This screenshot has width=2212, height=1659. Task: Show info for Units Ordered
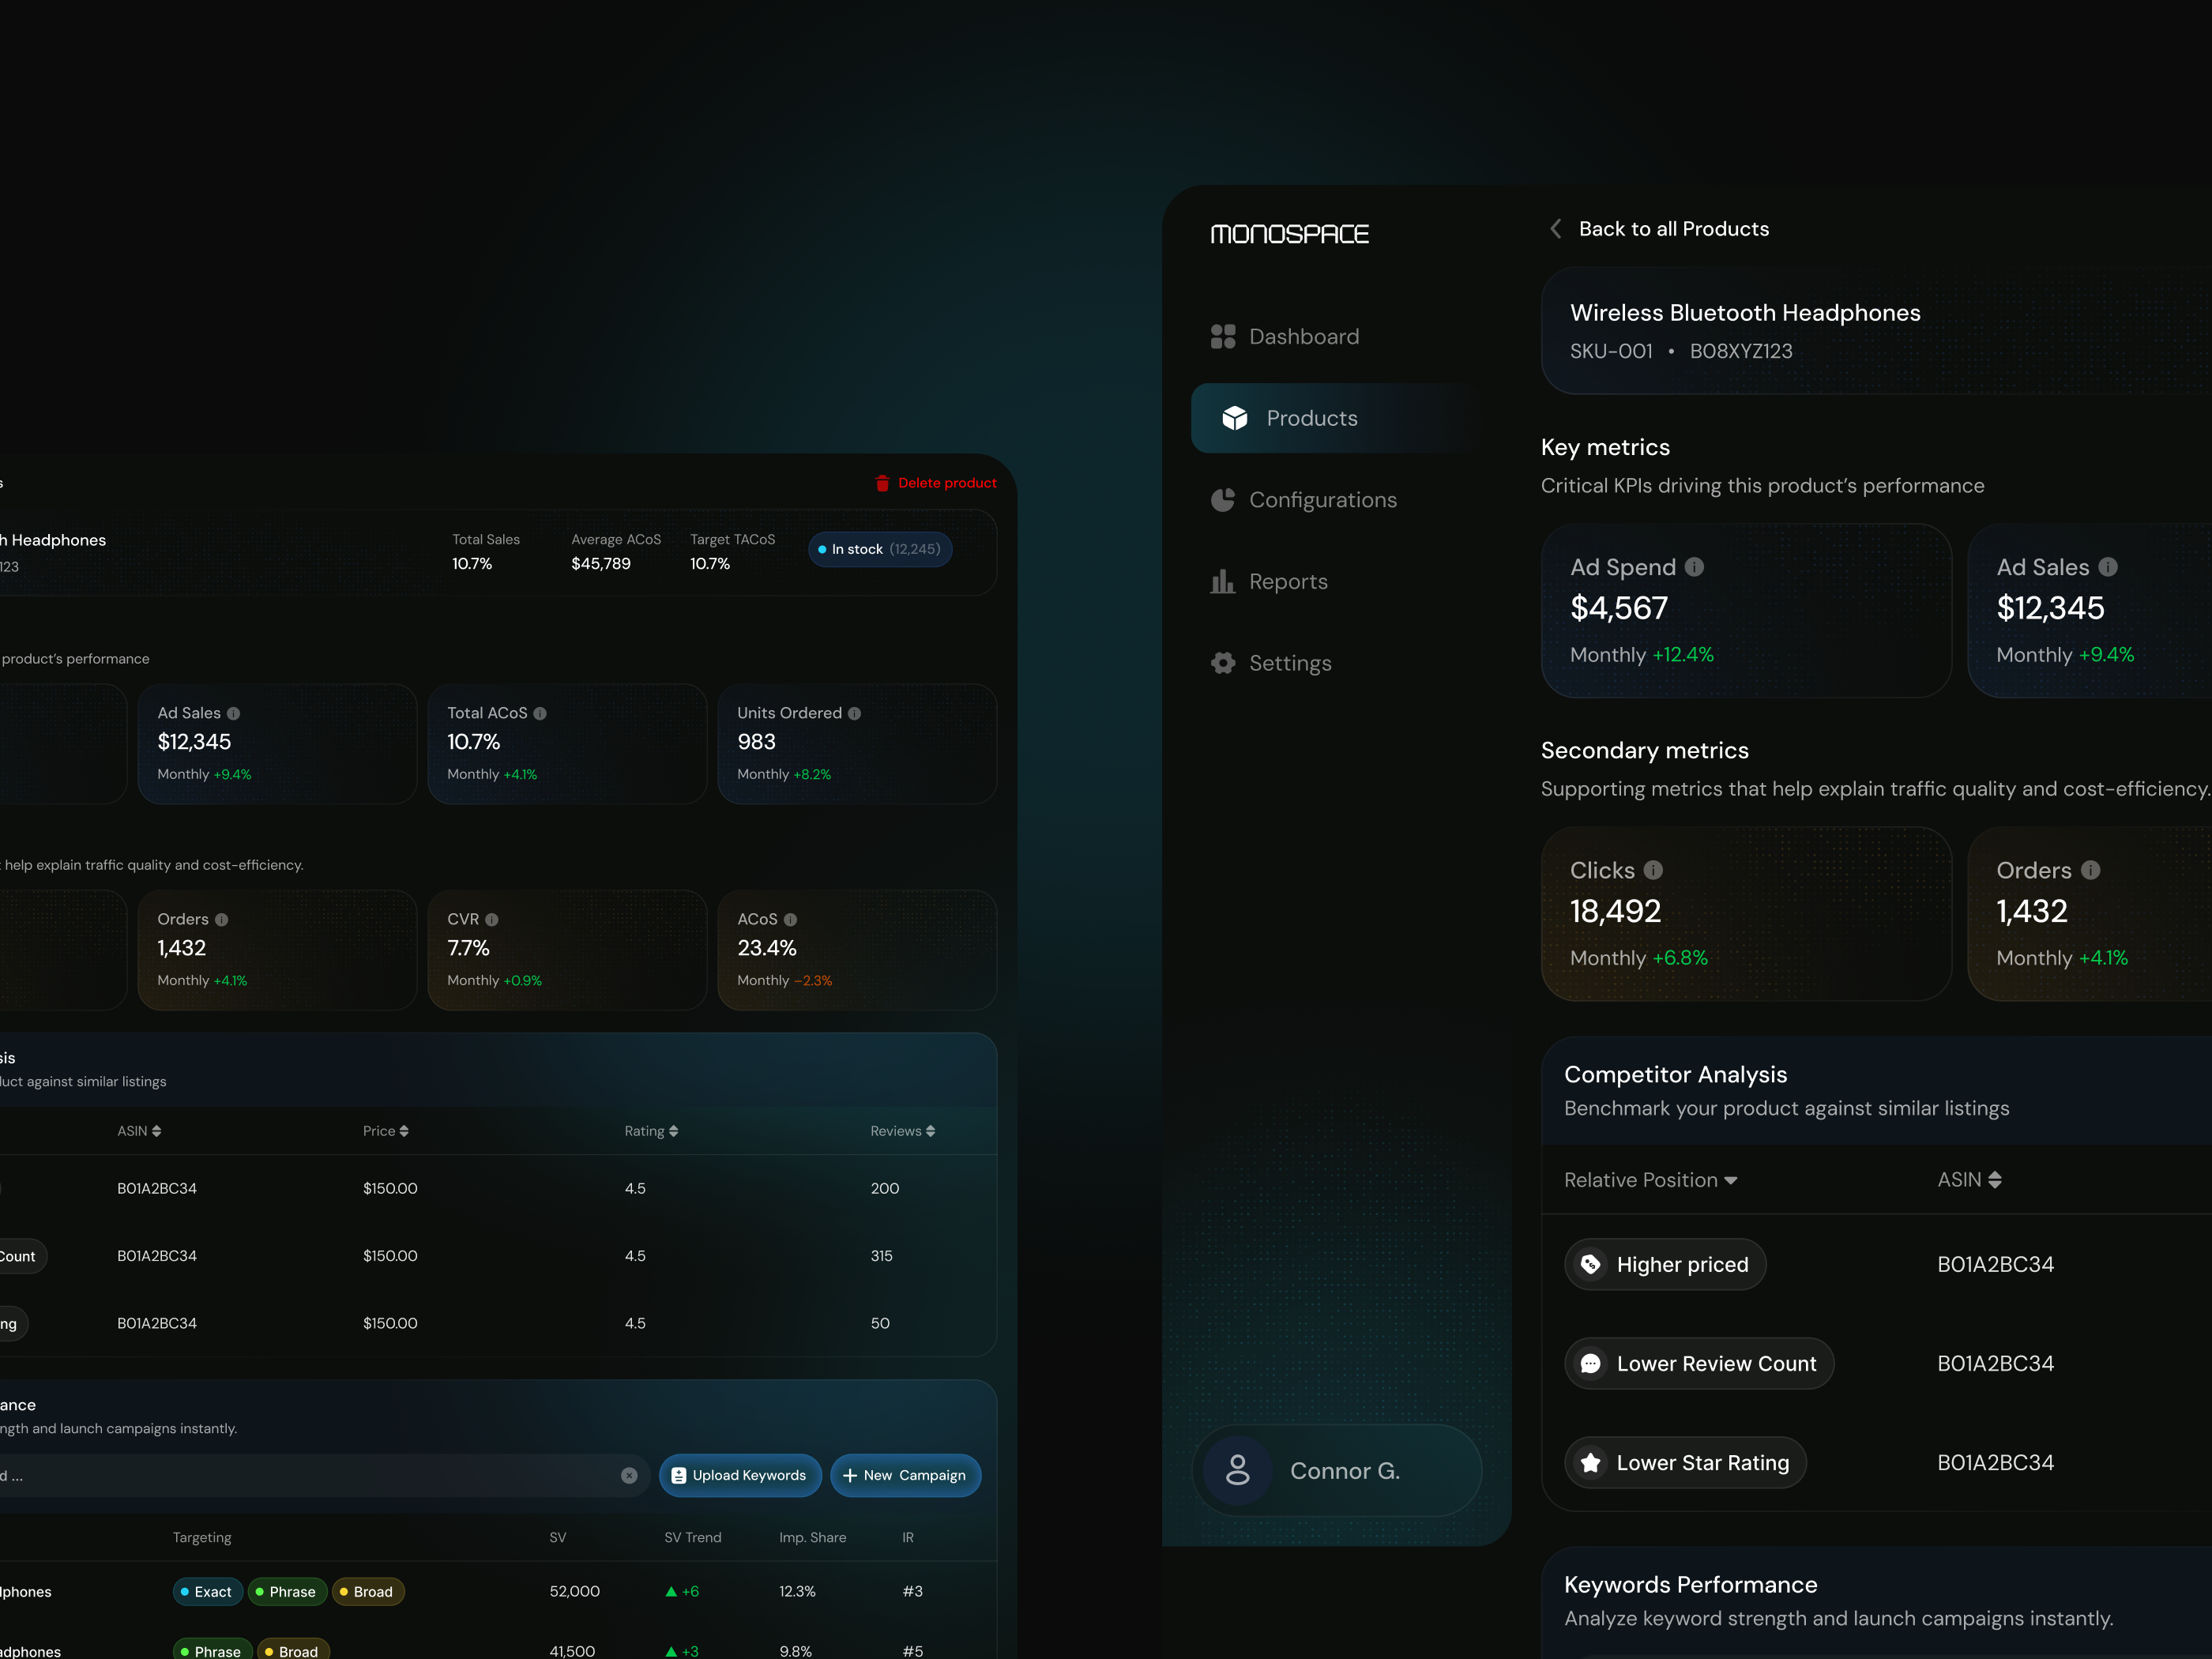(x=854, y=713)
